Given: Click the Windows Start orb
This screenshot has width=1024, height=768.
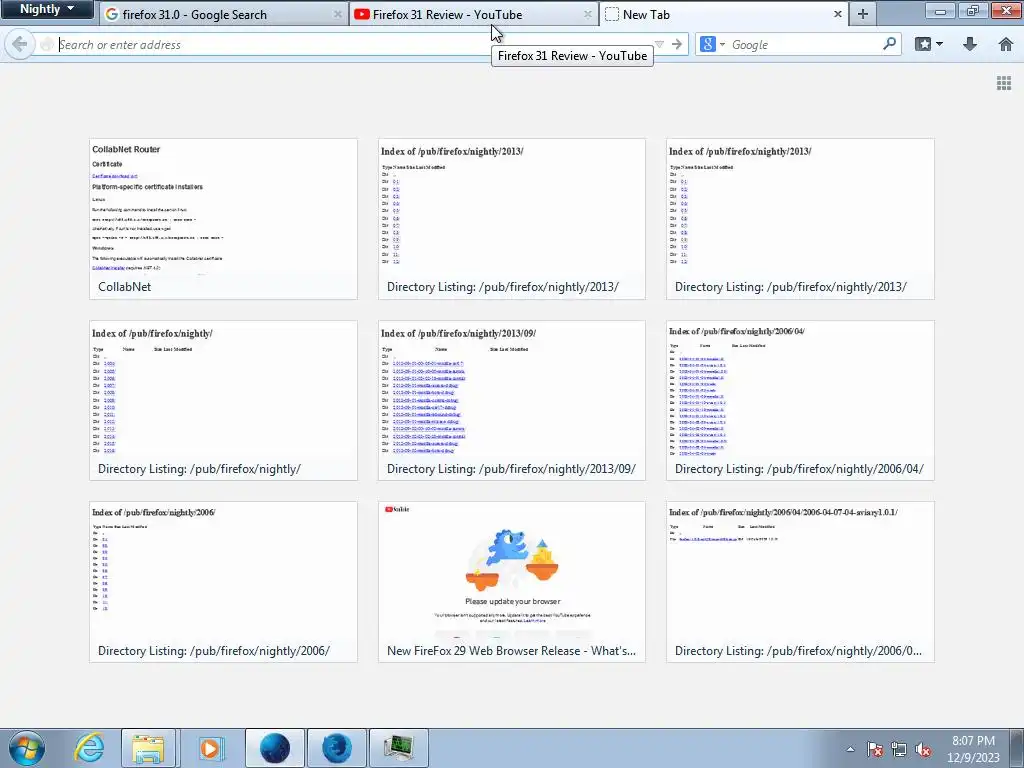Looking at the screenshot, I should click(x=27, y=748).
